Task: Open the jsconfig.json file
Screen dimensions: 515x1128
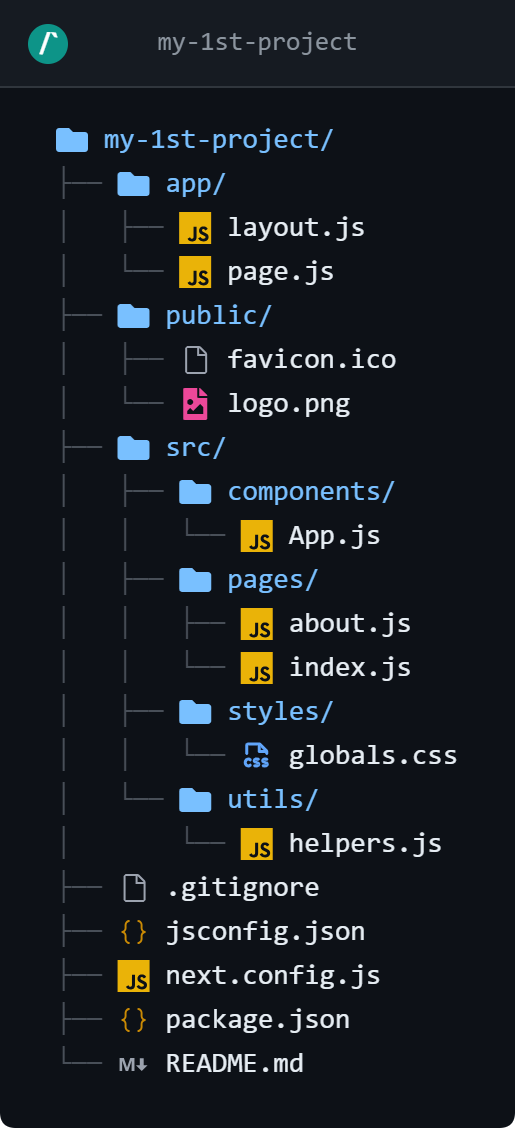Action: (x=265, y=932)
